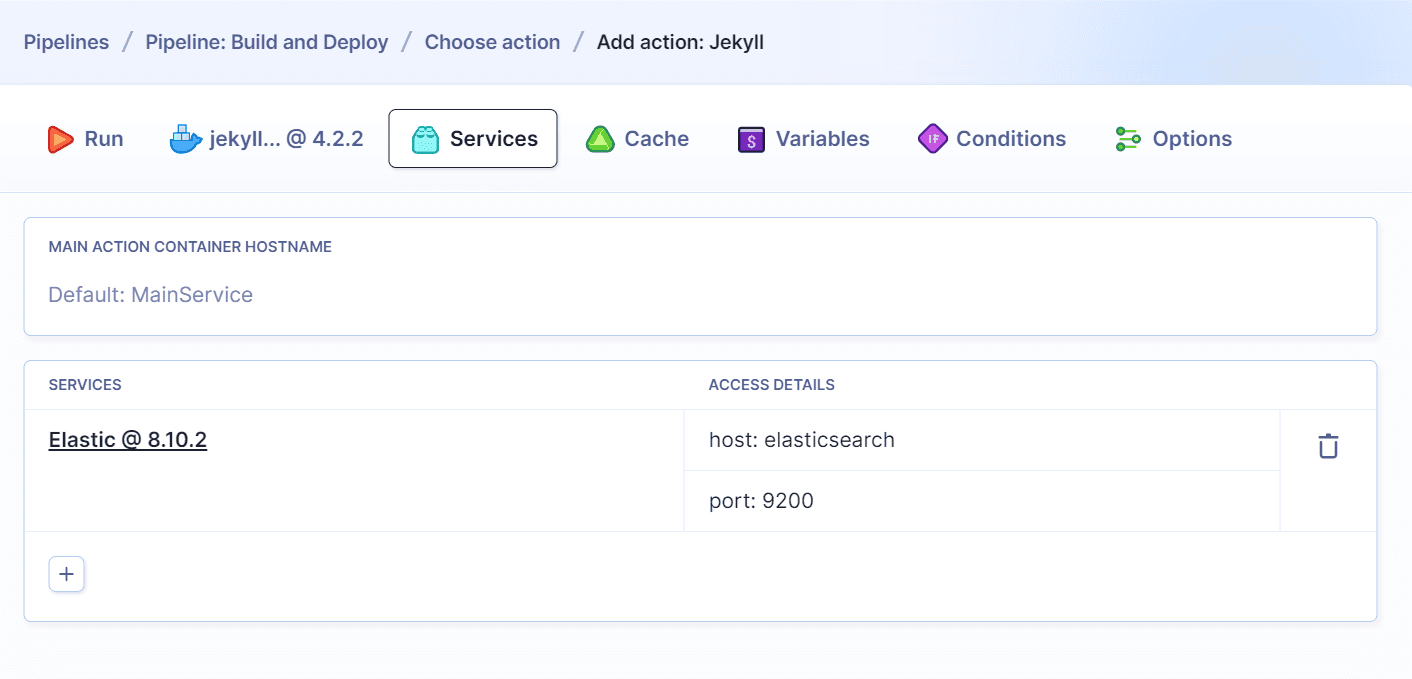This screenshot has width=1412, height=679.
Task: Delete the Elastic service using the trash icon
Action: (x=1327, y=445)
